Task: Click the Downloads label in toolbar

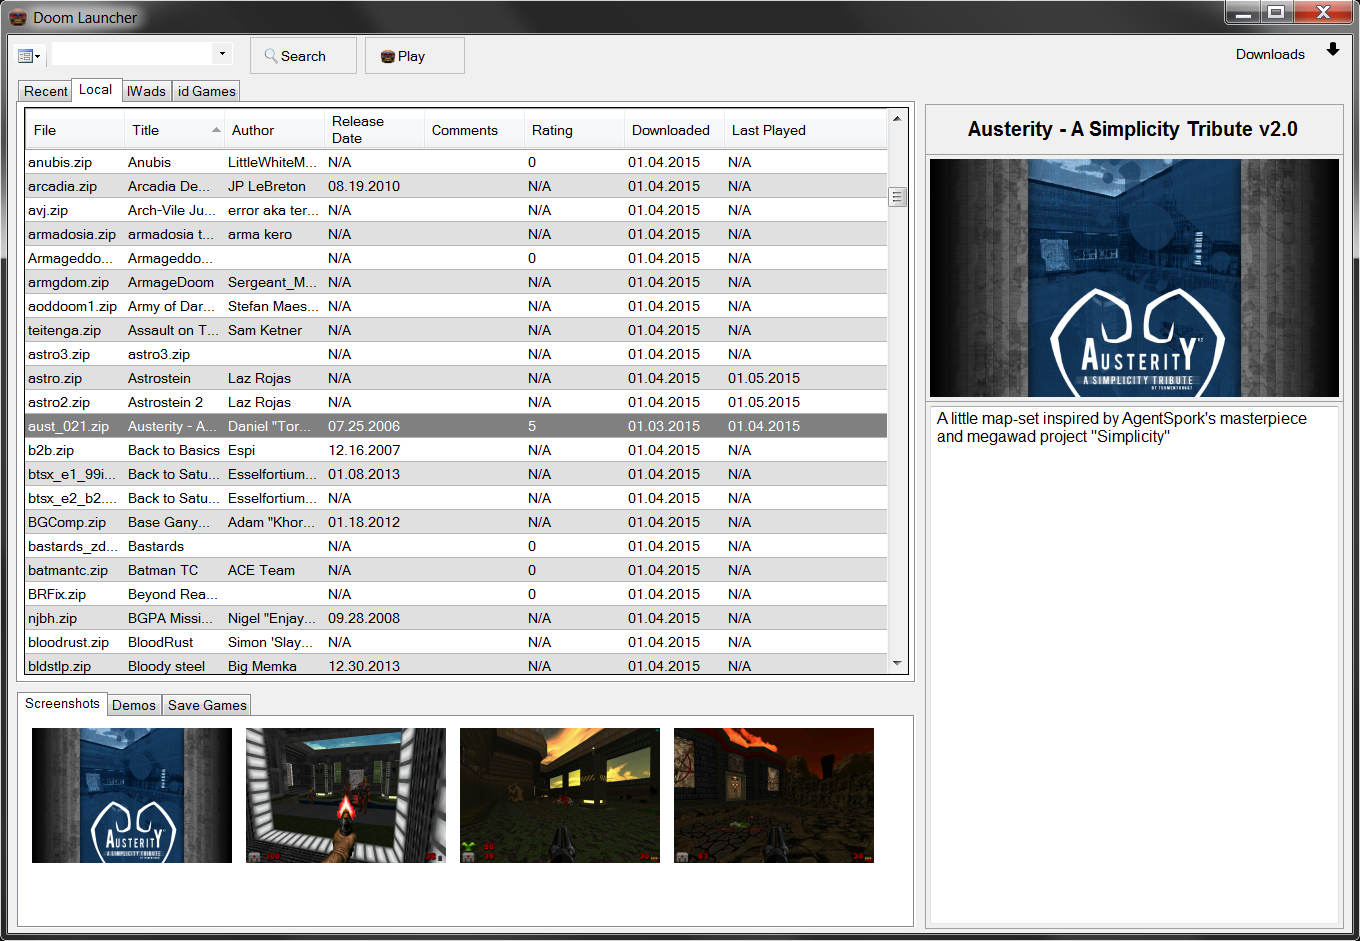Action: click(1270, 54)
